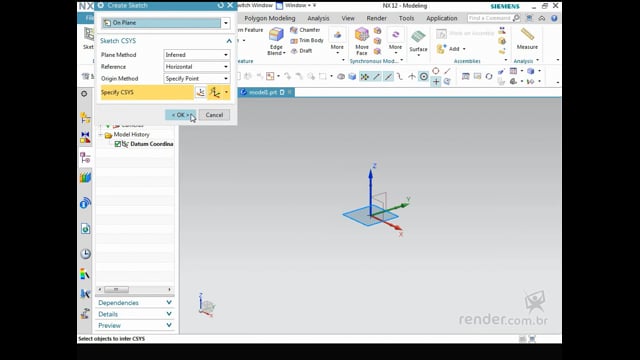Open the History clock sidebar tab
640x360 pixels.
85,254
